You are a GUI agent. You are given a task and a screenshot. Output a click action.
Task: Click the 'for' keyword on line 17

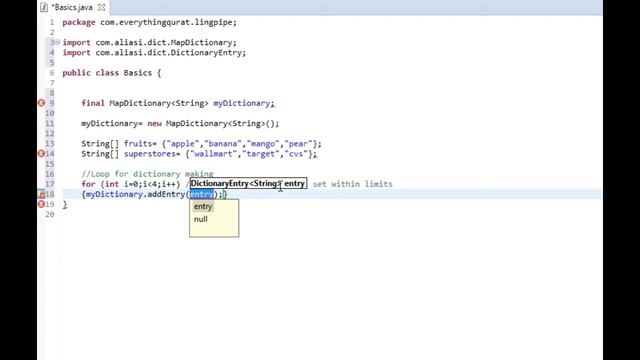88,184
